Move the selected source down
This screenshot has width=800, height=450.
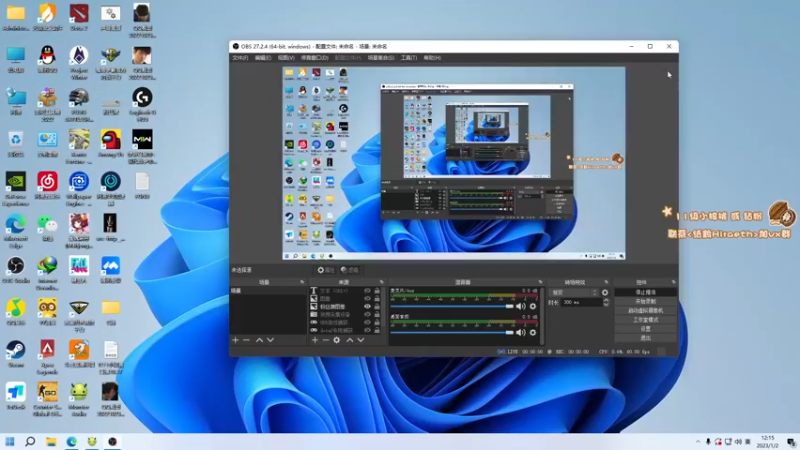point(361,340)
